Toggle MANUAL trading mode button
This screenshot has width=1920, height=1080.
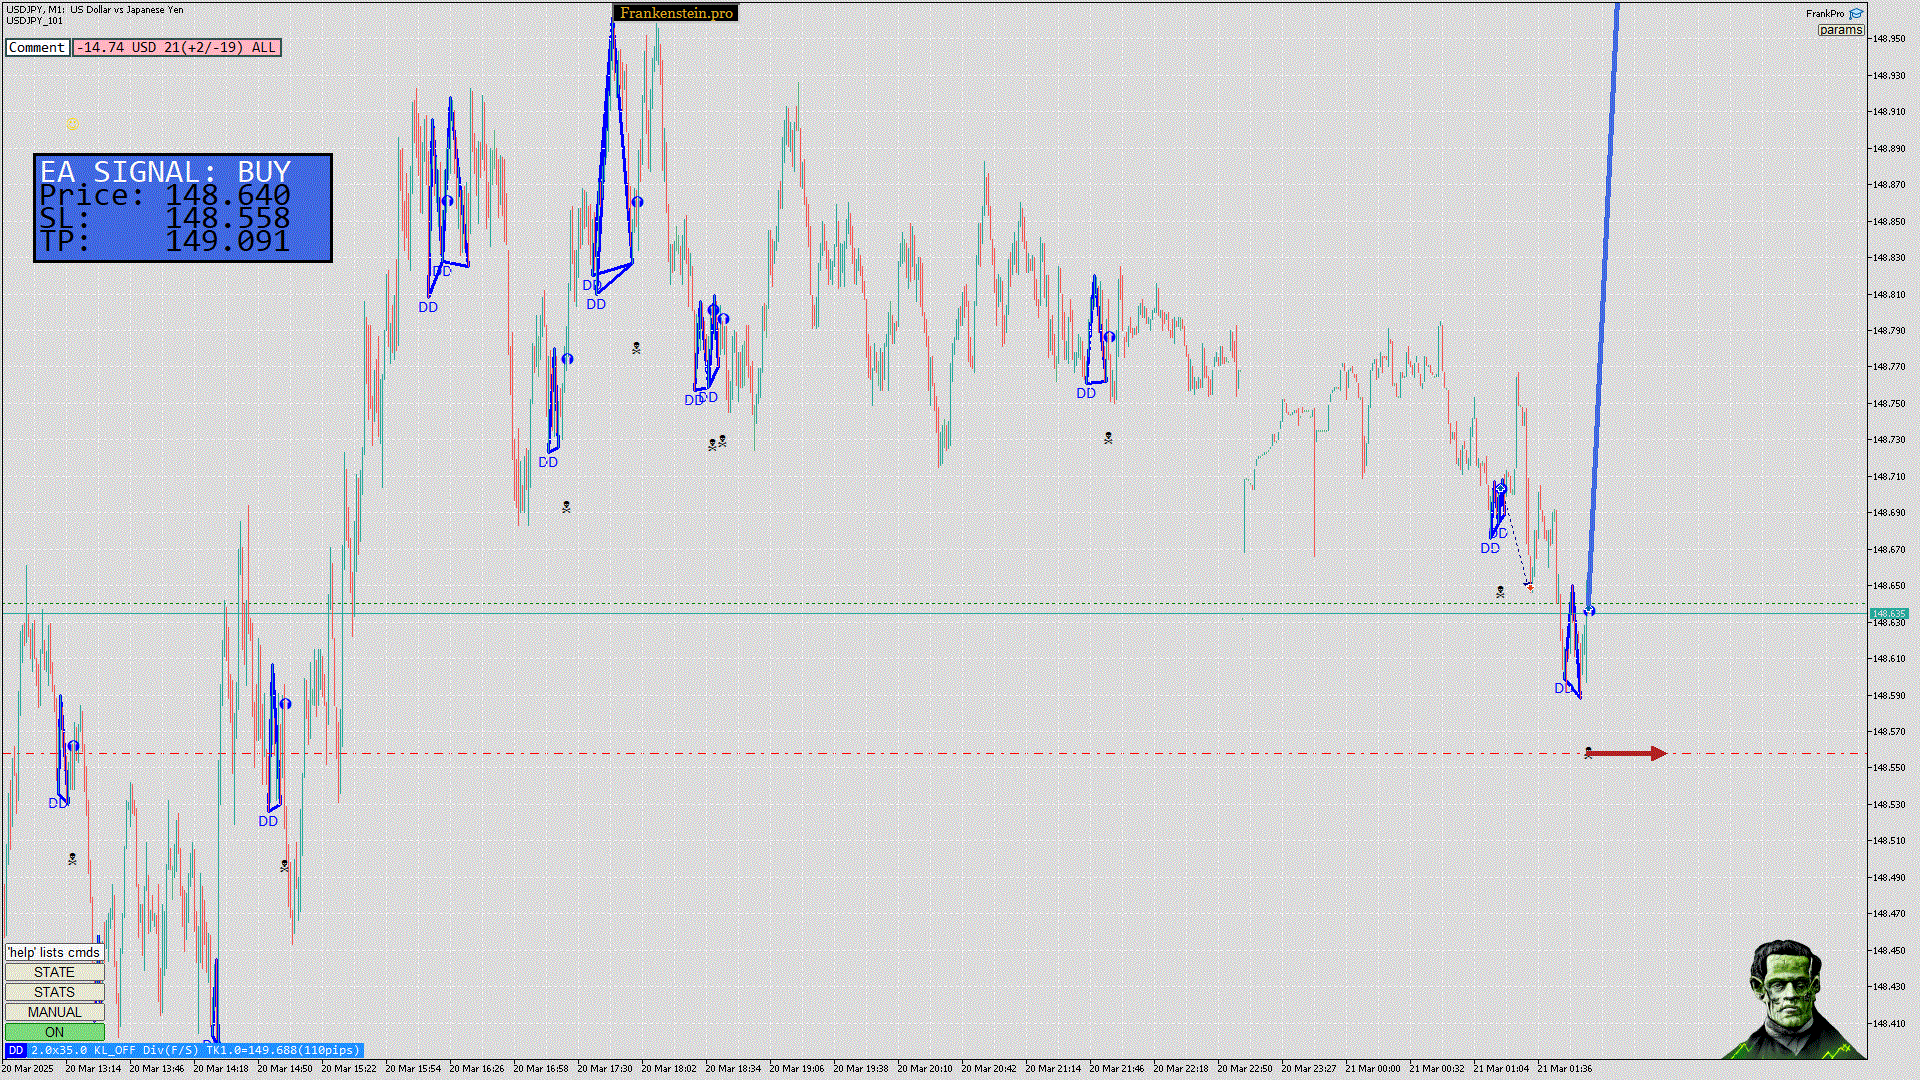point(54,1012)
